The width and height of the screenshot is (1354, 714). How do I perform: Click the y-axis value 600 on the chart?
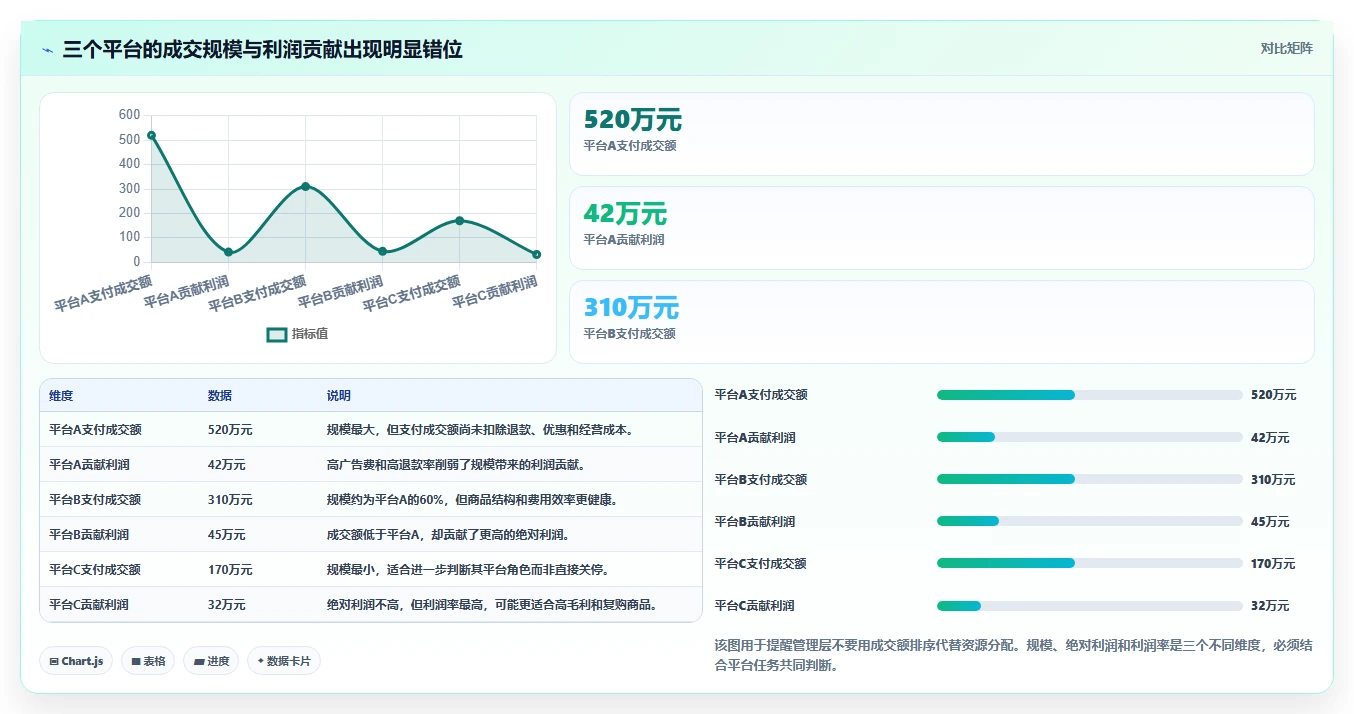click(x=129, y=115)
